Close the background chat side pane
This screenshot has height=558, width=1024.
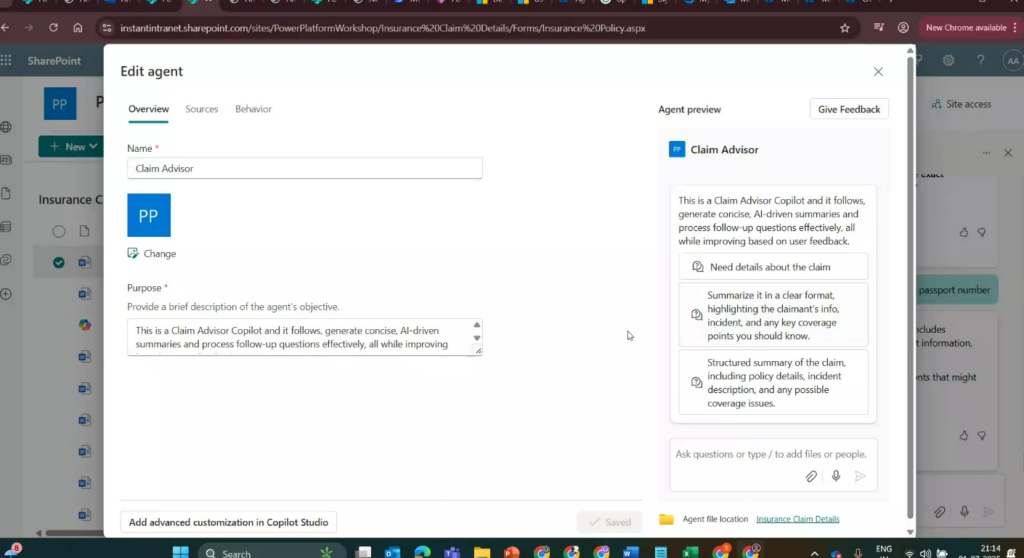1008,153
